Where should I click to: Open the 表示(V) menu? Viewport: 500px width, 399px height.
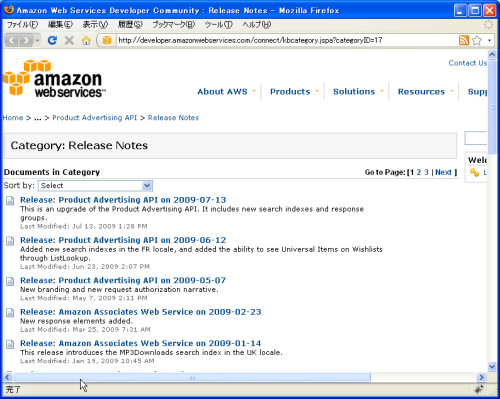click(95, 24)
